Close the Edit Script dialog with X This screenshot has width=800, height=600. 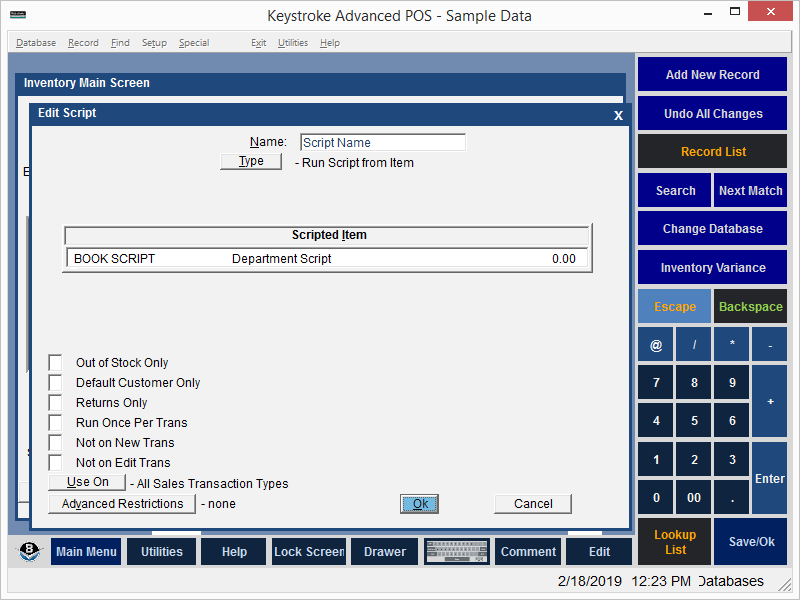coord(618,115)
